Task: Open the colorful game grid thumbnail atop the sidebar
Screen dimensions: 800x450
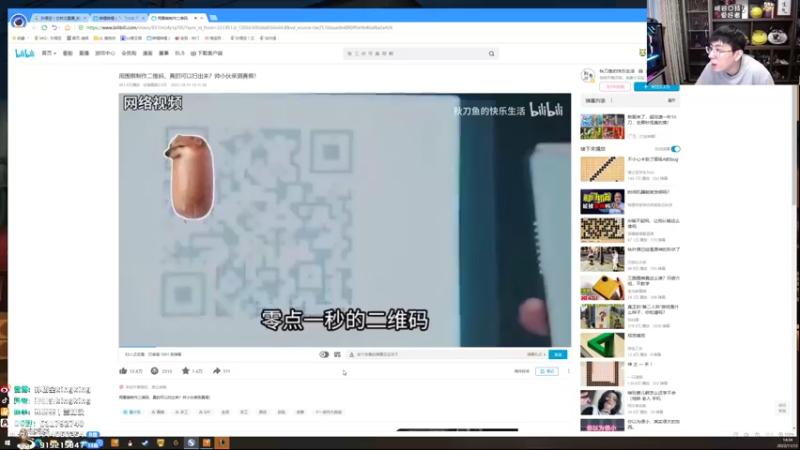Action: point(602,127)
